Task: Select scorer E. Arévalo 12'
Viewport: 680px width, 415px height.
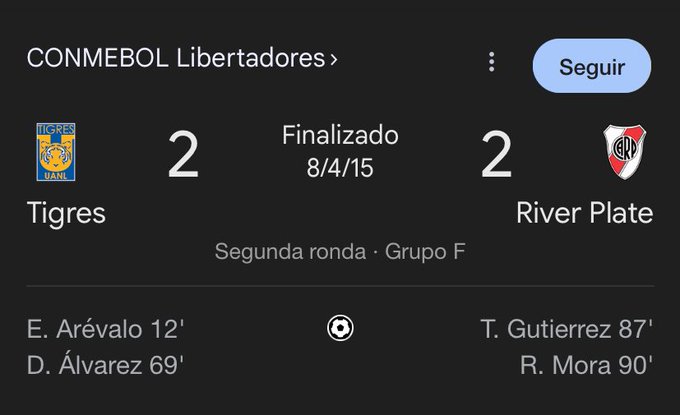Action: click(105, 329)
